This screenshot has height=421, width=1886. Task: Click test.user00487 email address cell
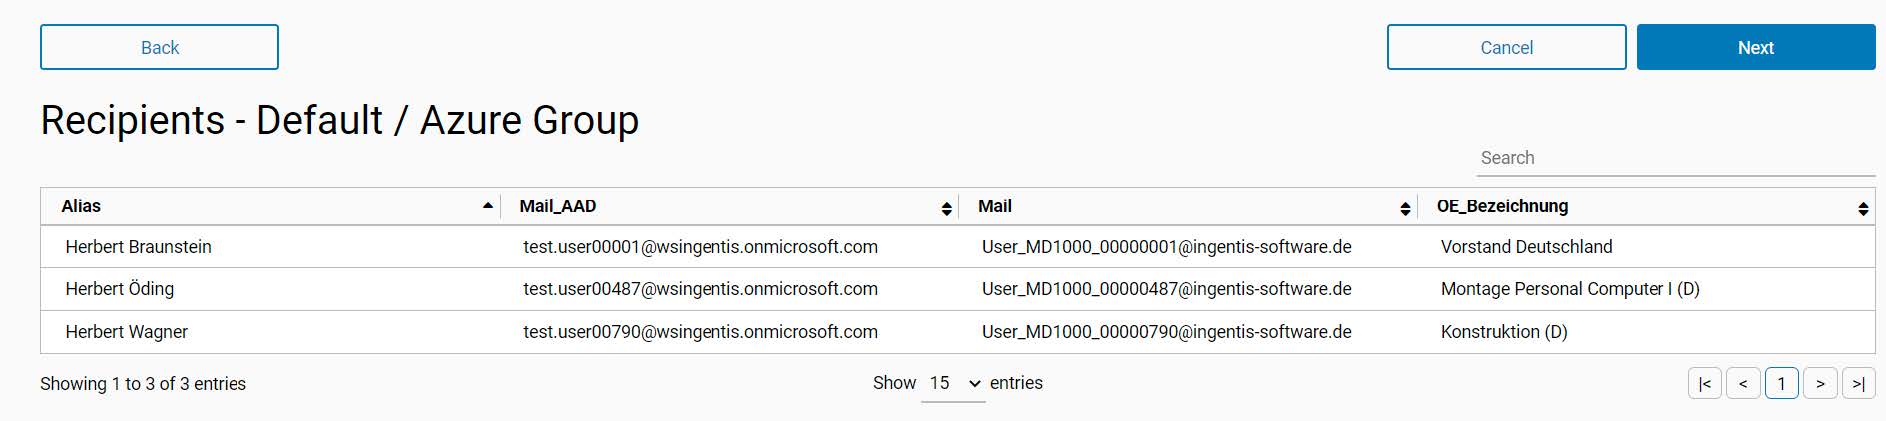click(x=700, y=289)
